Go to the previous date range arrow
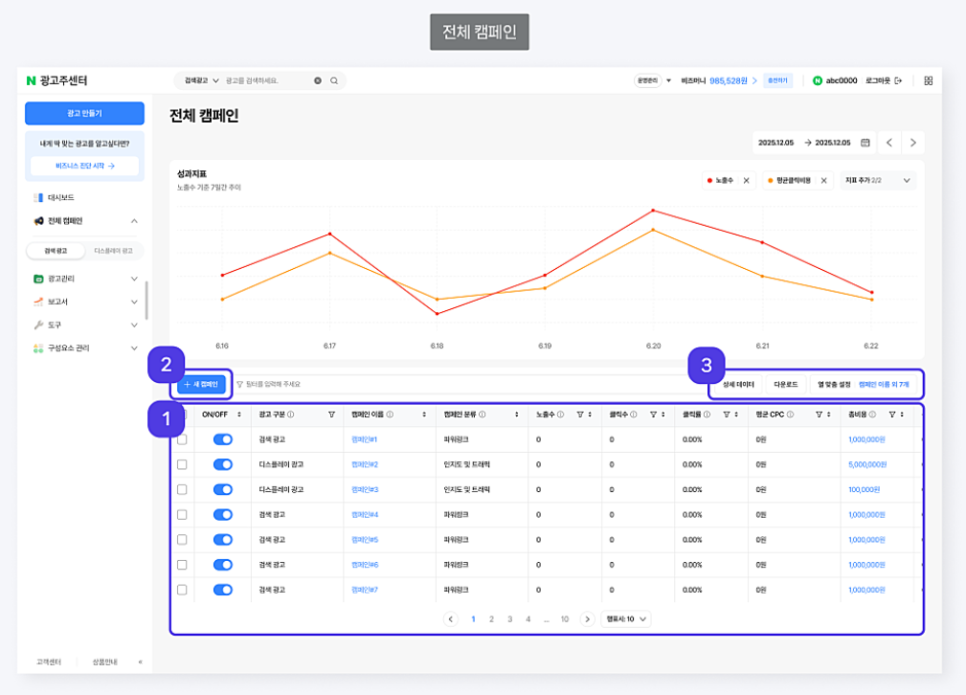 tap(889, 142)
